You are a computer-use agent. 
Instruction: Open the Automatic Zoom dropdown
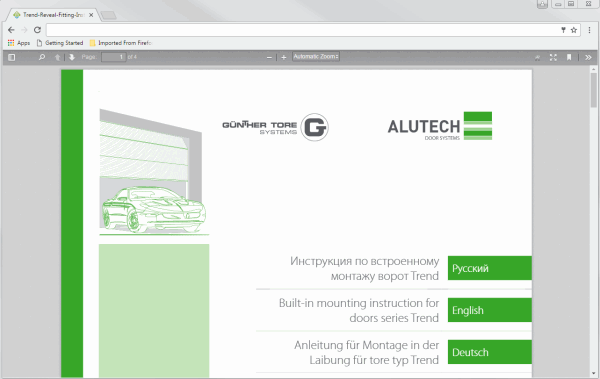pos(316,57)
